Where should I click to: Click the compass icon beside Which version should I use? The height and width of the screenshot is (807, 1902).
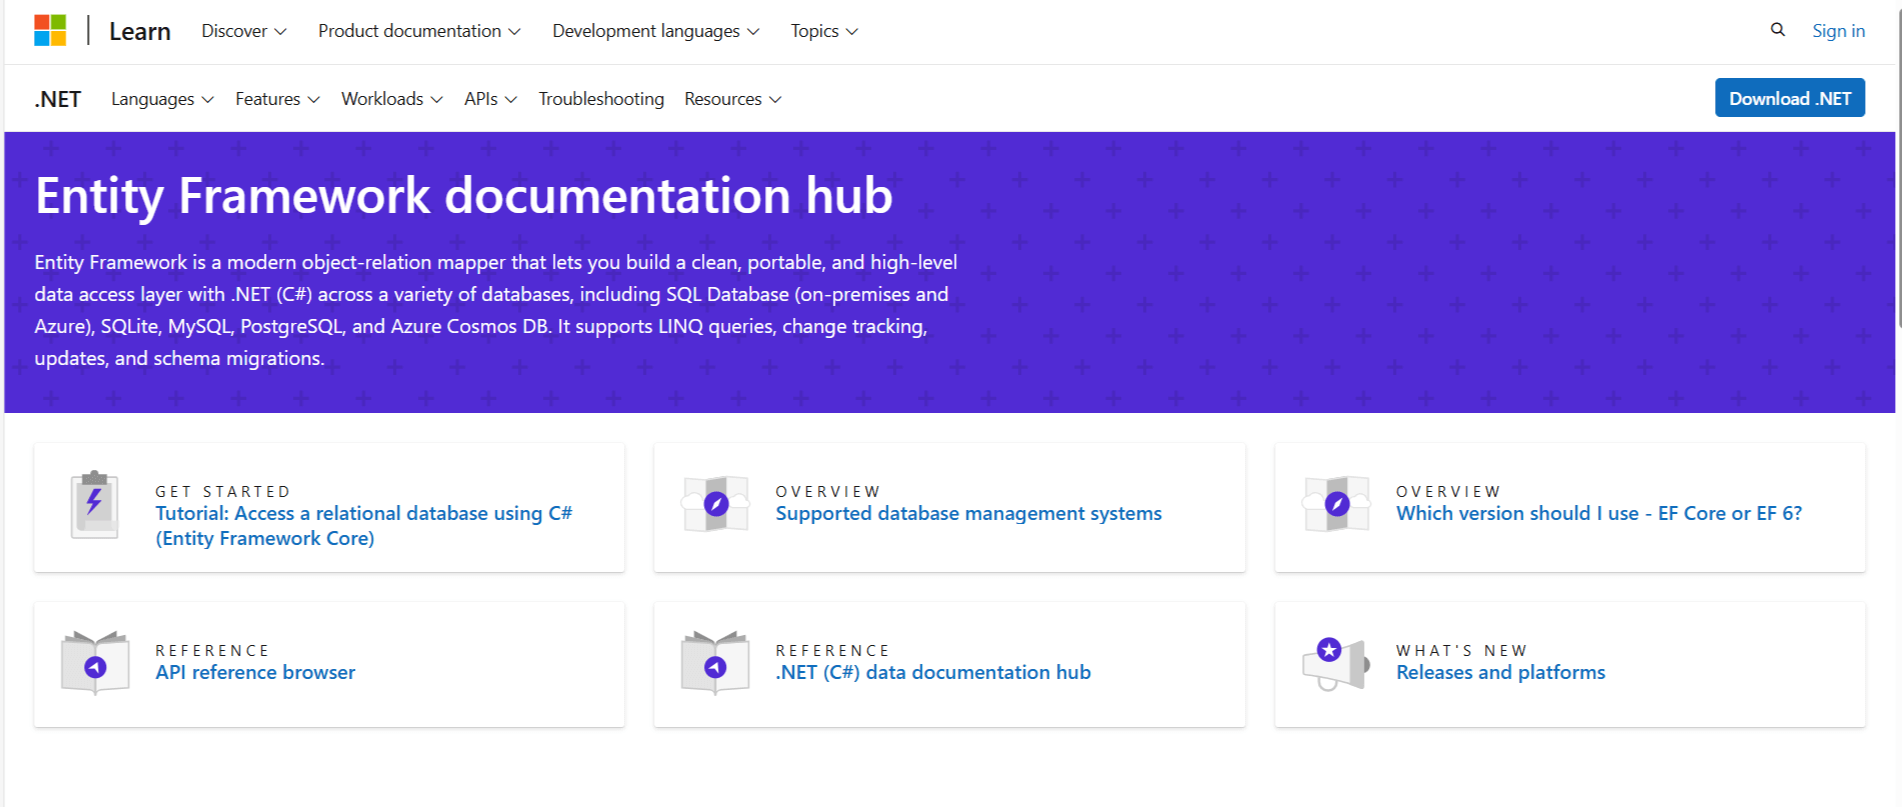pos(1337,504)
